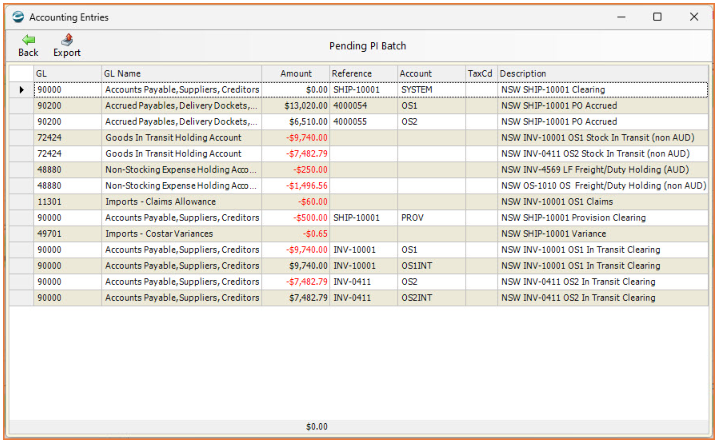Screen dimensions: 717x442
Task: Sort by the Reference column header
Action: 364,74
